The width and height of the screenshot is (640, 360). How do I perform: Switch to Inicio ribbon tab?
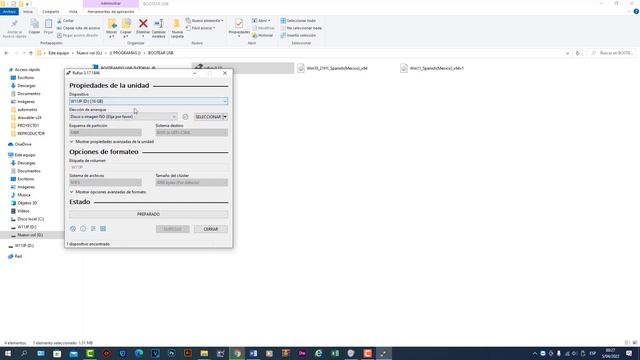pyautogui.click(x=28, y=12)
